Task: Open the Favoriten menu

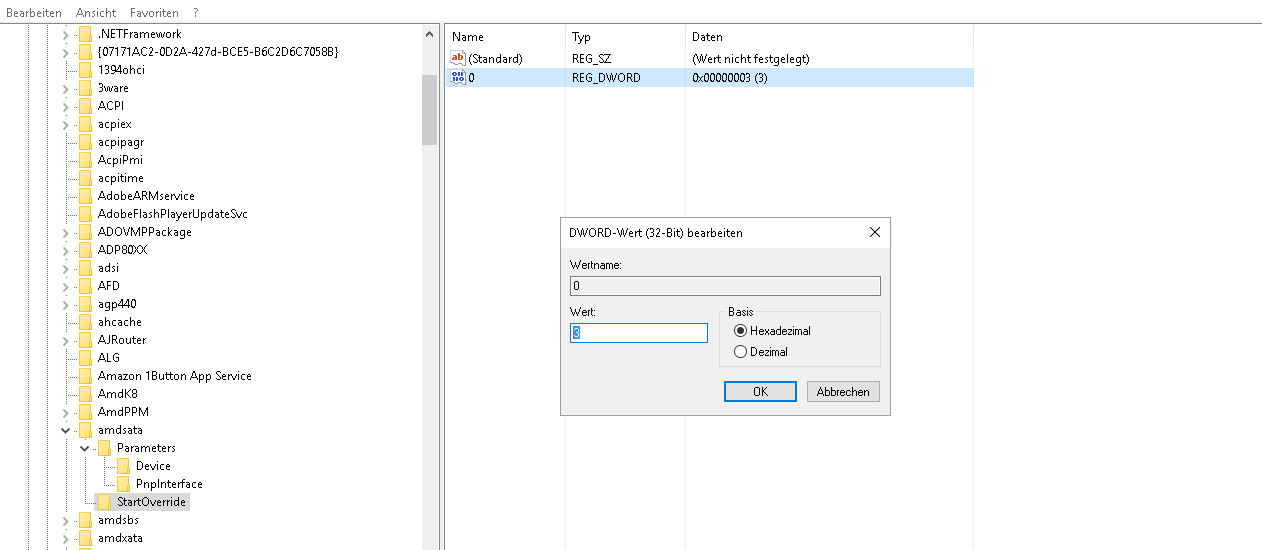Action: (154, 13)
